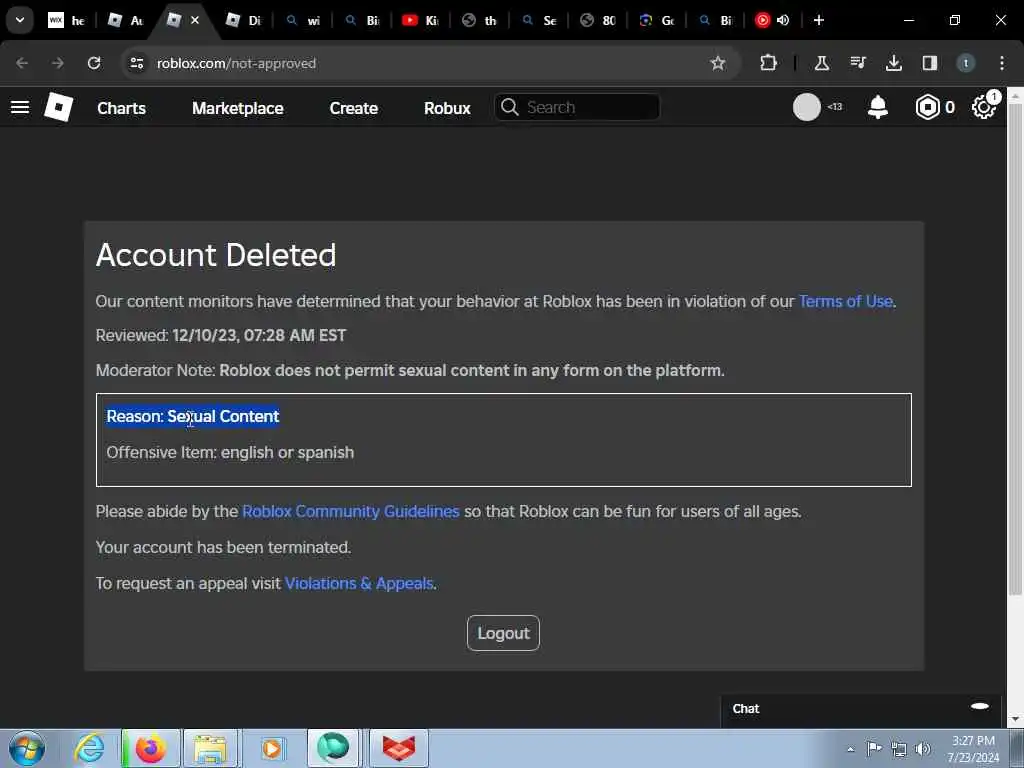Open the Robux balance icon
Screen dimensions: 1024x768
pyautogui.click(x=927, y=107)
